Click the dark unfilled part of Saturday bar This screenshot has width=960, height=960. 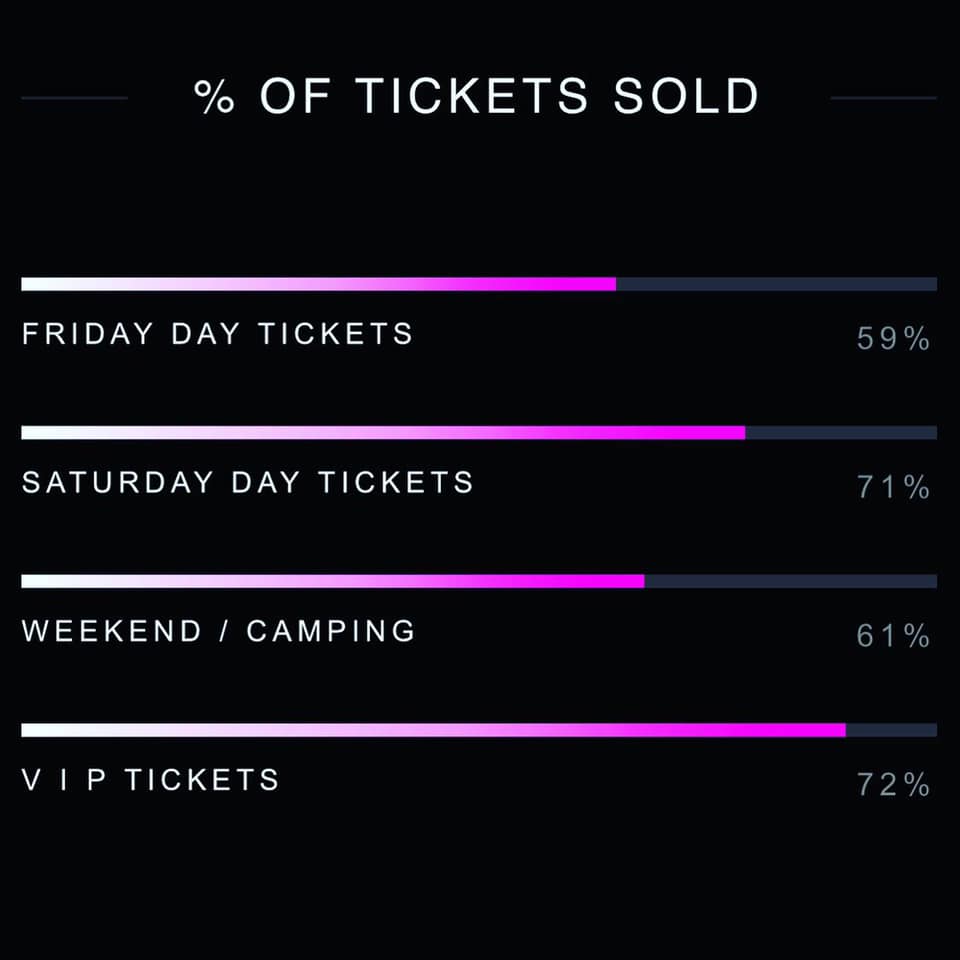(x=841, y=433)
